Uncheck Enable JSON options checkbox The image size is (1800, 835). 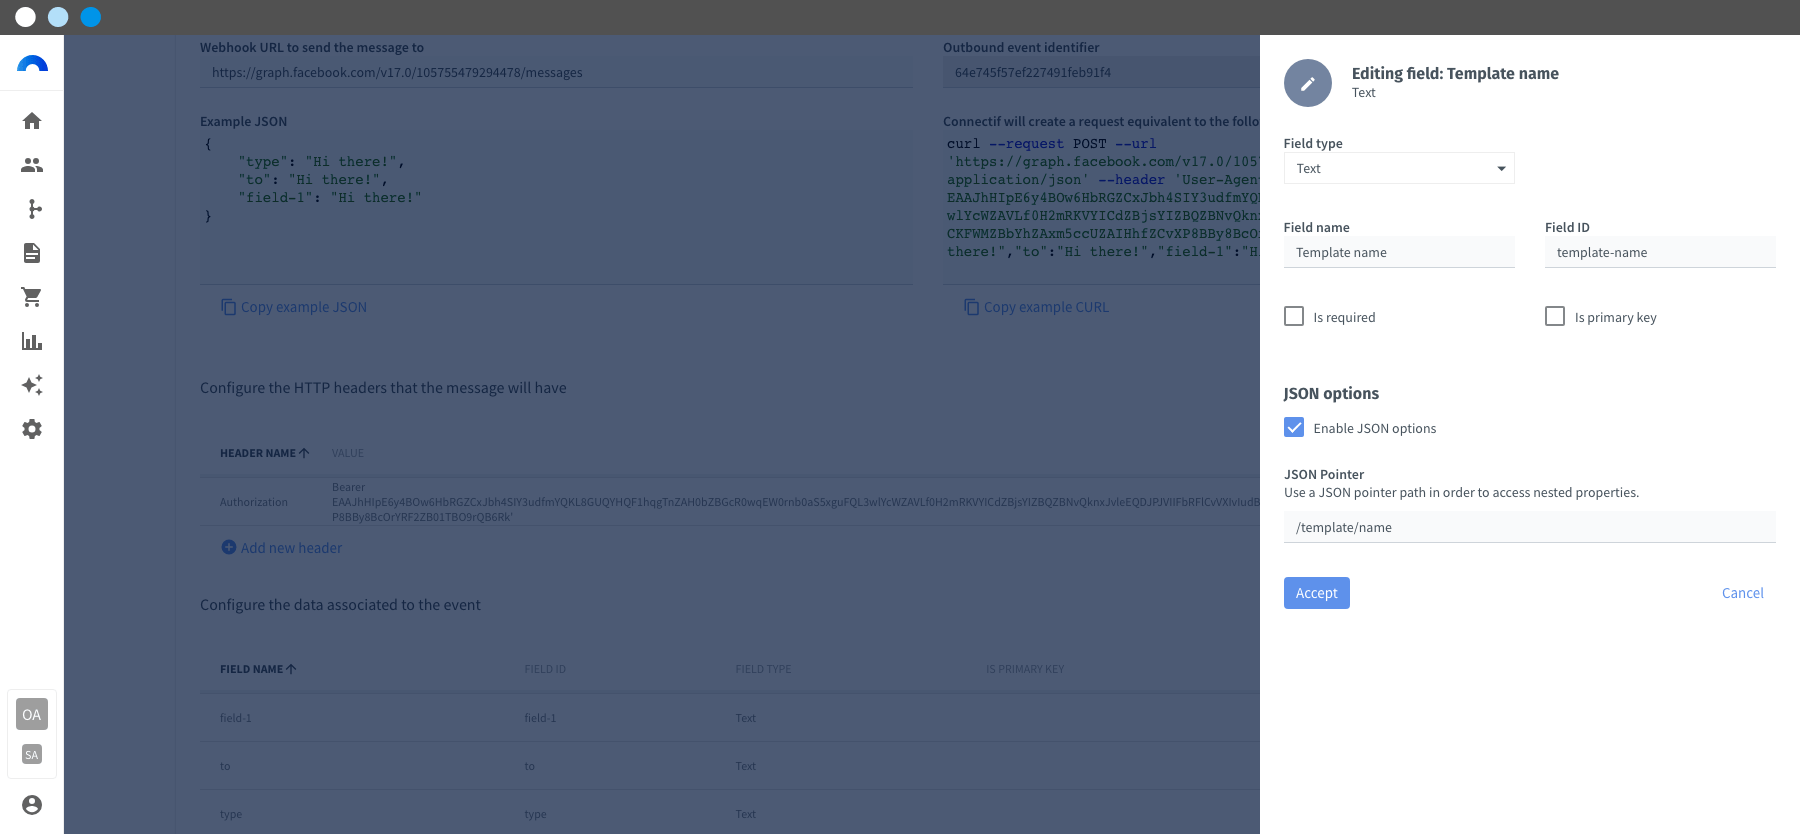tap(1294, 427)
